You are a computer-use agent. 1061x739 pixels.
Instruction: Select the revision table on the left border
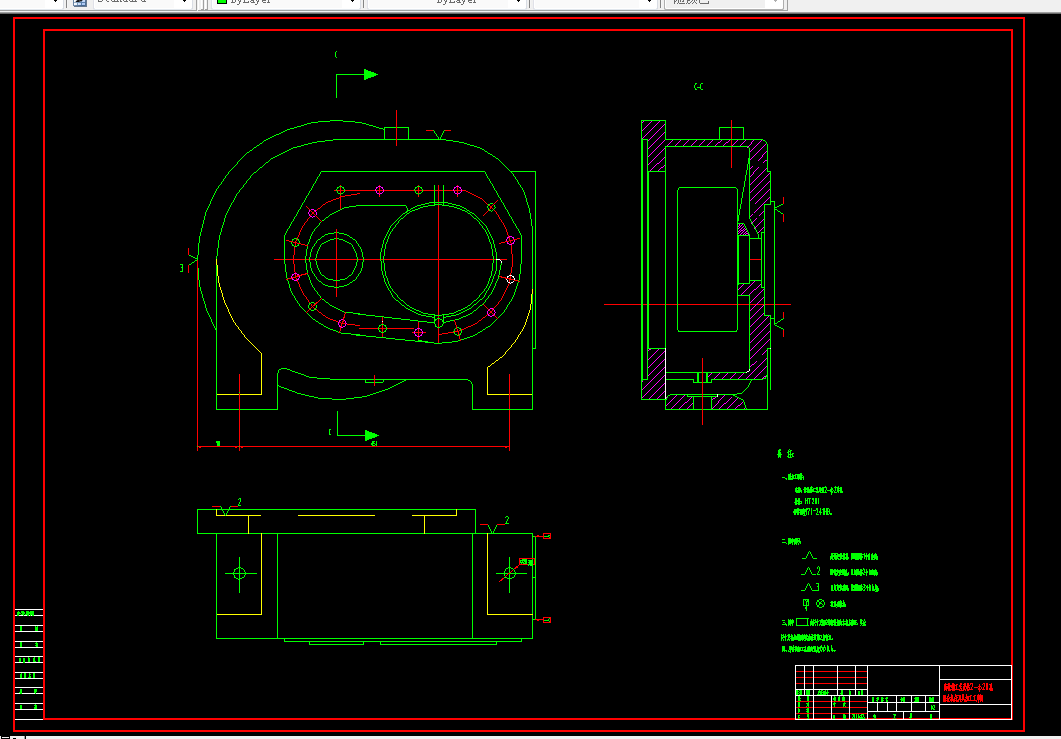(x=29, y=665)
